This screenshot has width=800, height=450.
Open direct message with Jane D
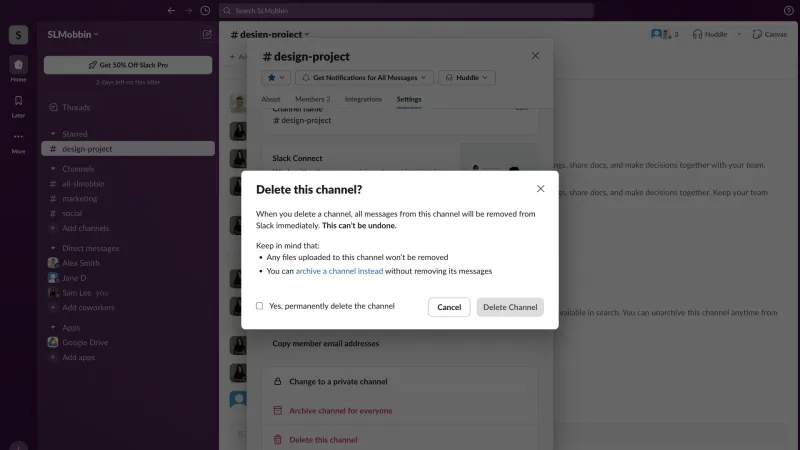point(74,278)
